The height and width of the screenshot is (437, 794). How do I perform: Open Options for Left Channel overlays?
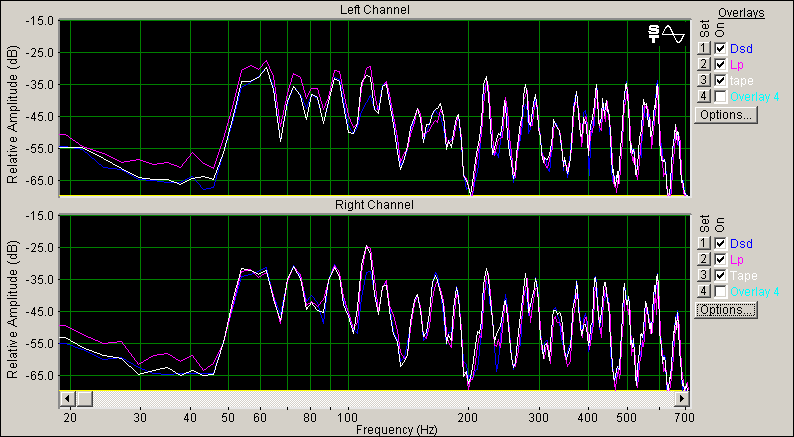point(726,114)
